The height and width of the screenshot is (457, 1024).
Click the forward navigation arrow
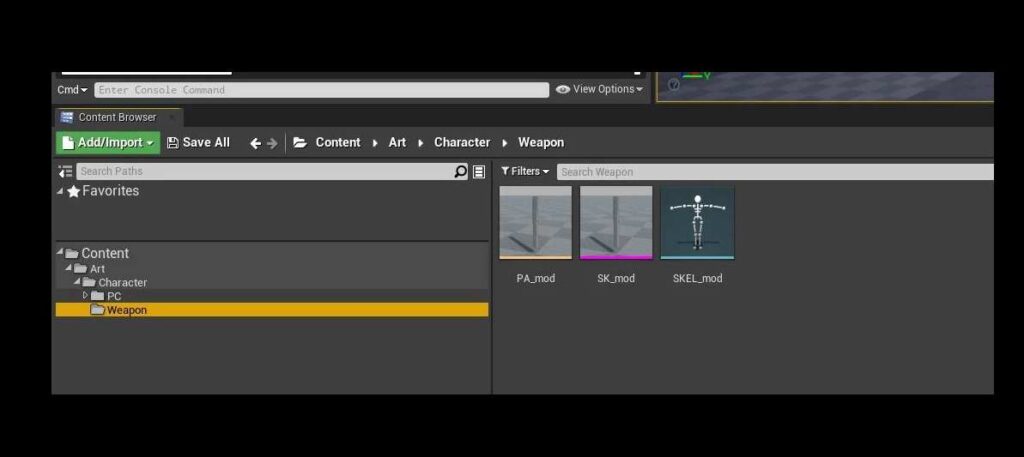tap(272, 143)
